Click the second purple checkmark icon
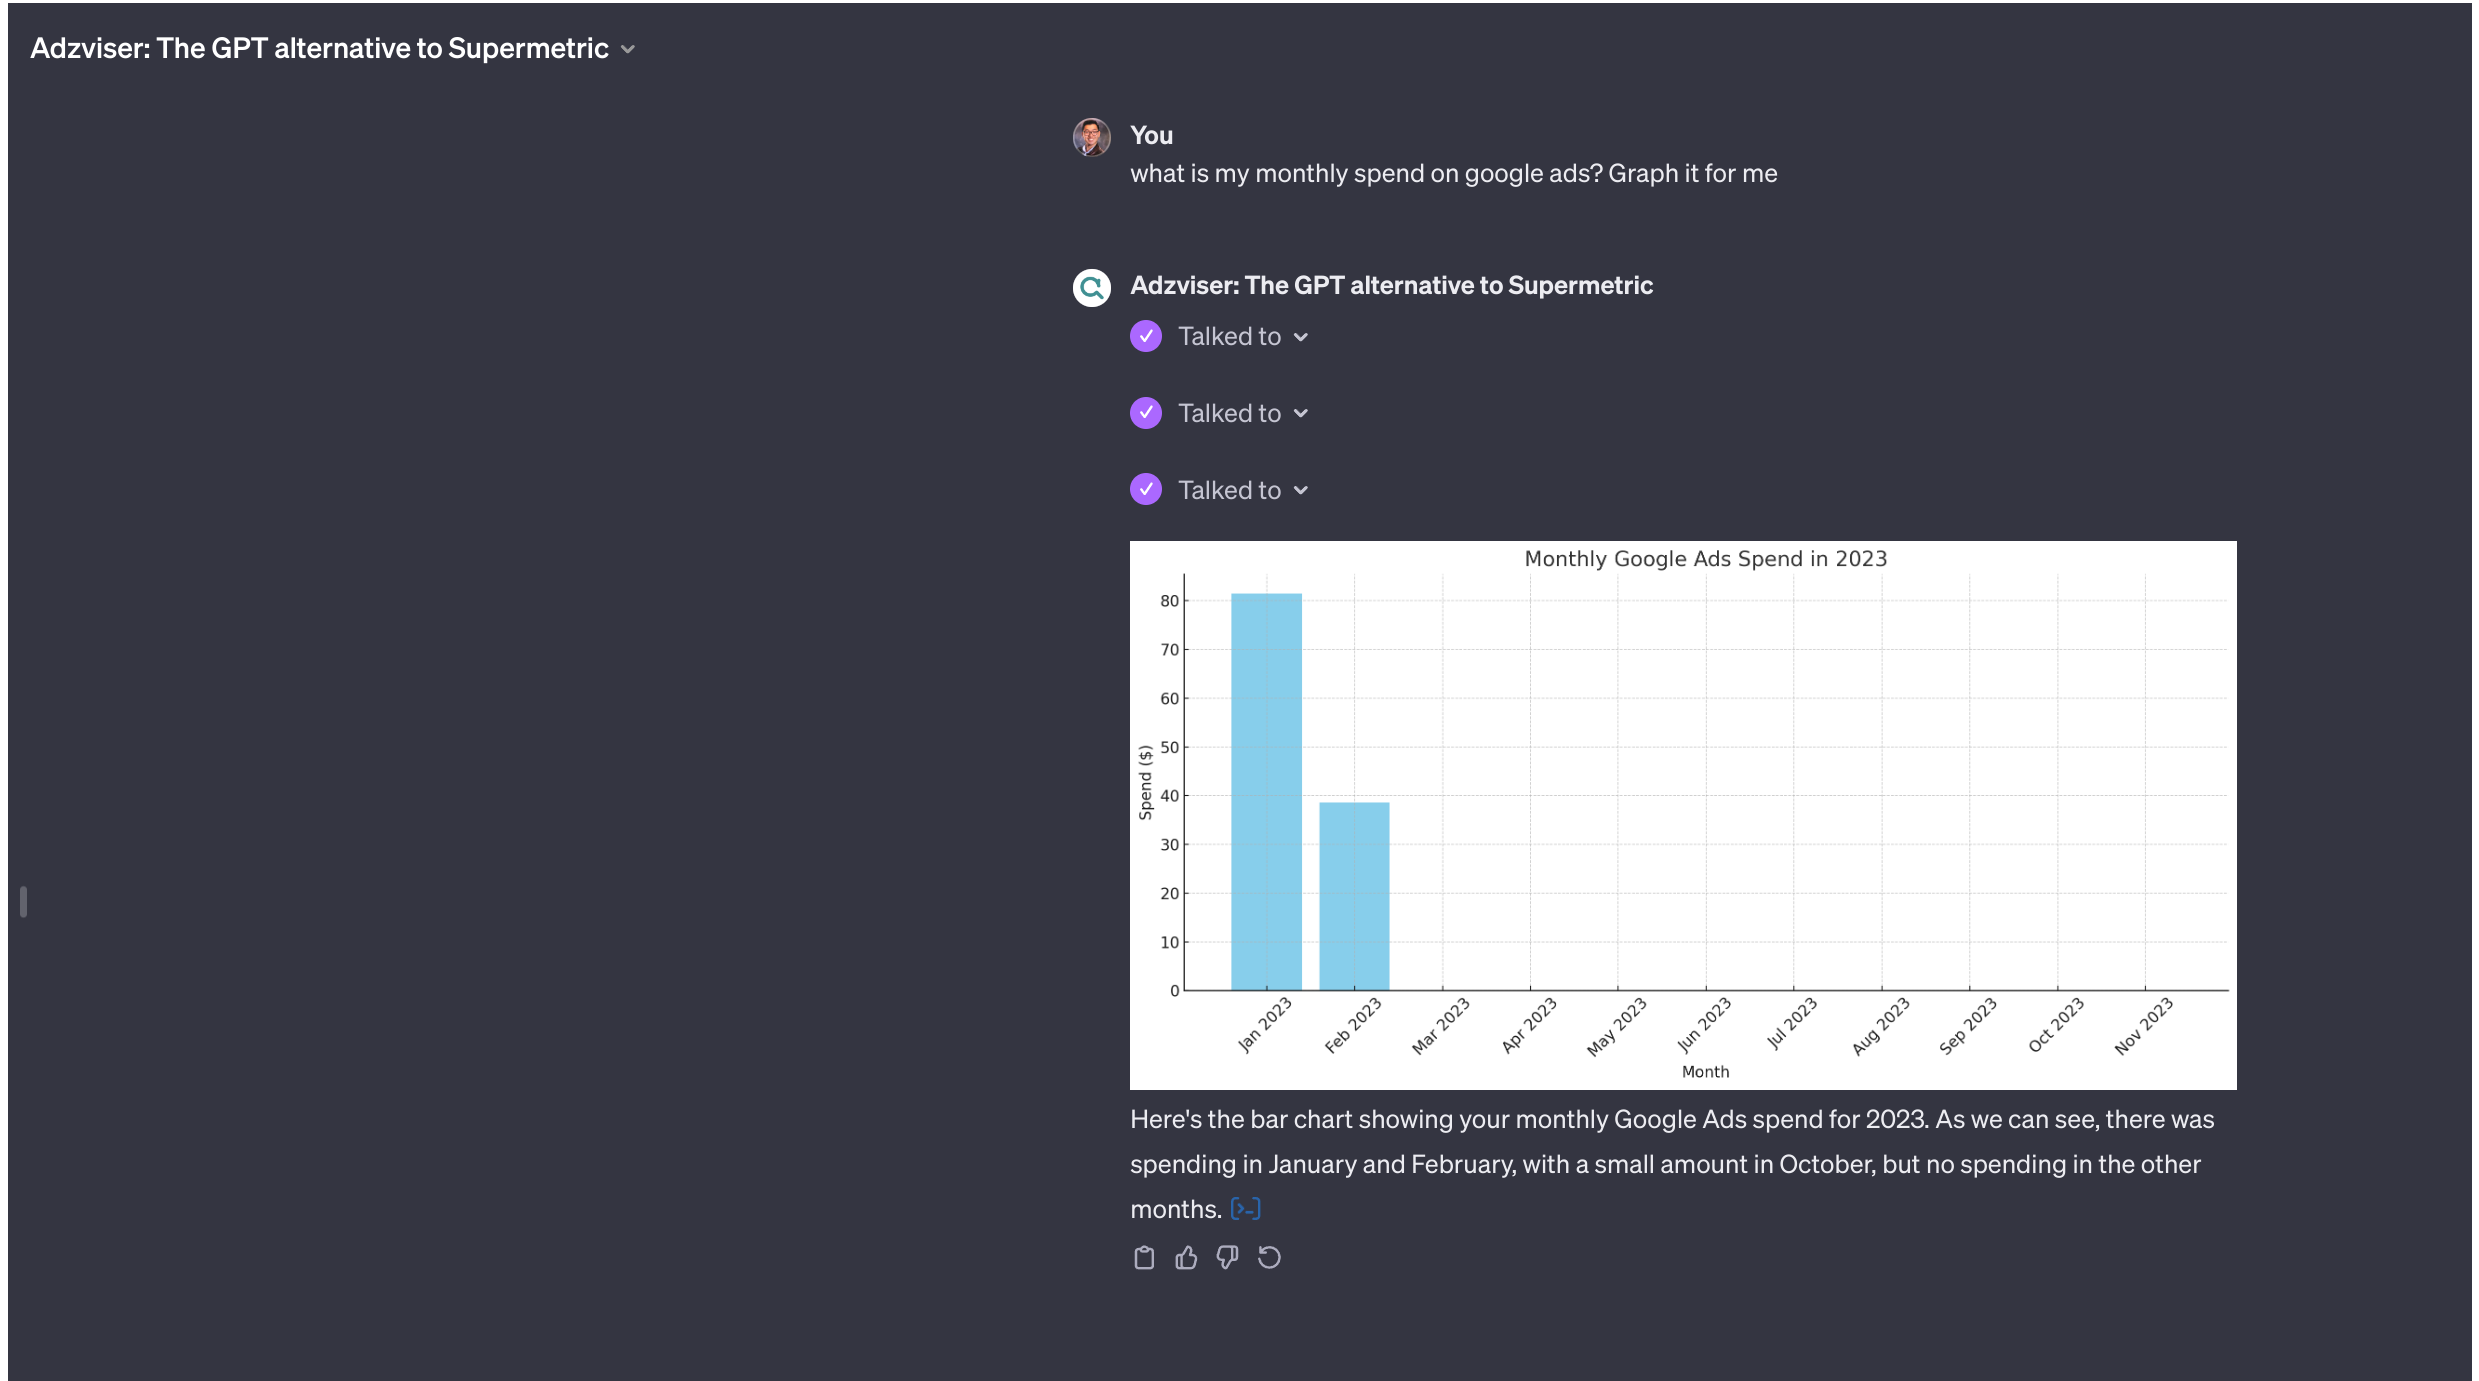The width and height of the screenshot is (2479, 1381). coord(1146,413)
